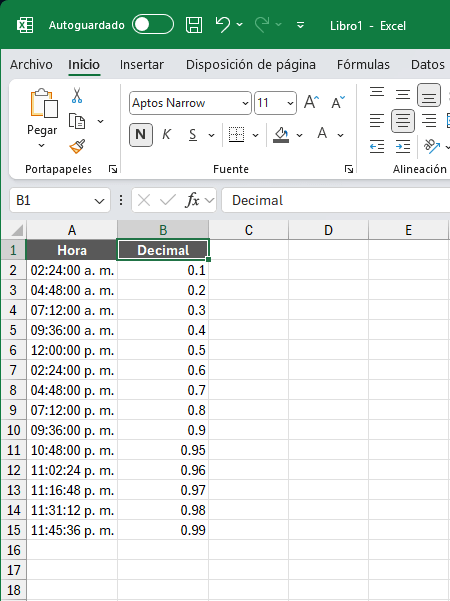Screen dimensions: 450x601
Task: Align text to the right
Action: pos(429,121)
